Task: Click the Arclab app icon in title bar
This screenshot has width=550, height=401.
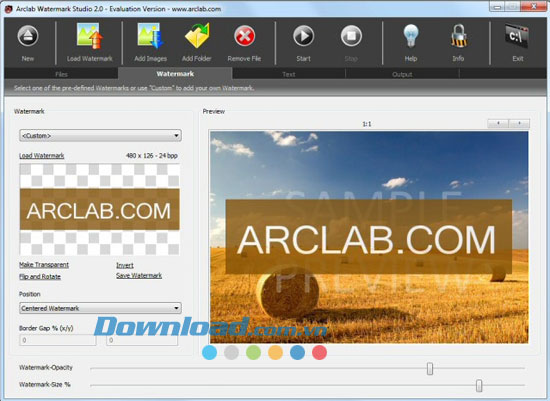Action: coord(8,9)
